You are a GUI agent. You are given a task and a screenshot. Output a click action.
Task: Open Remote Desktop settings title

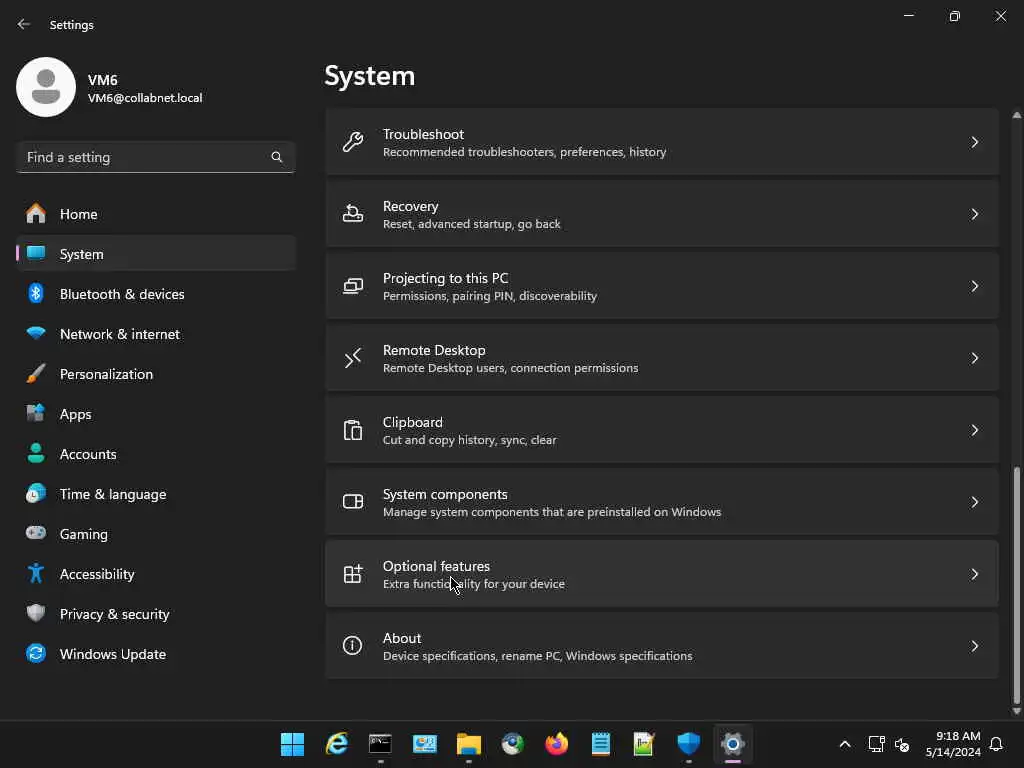coord(434,350)
